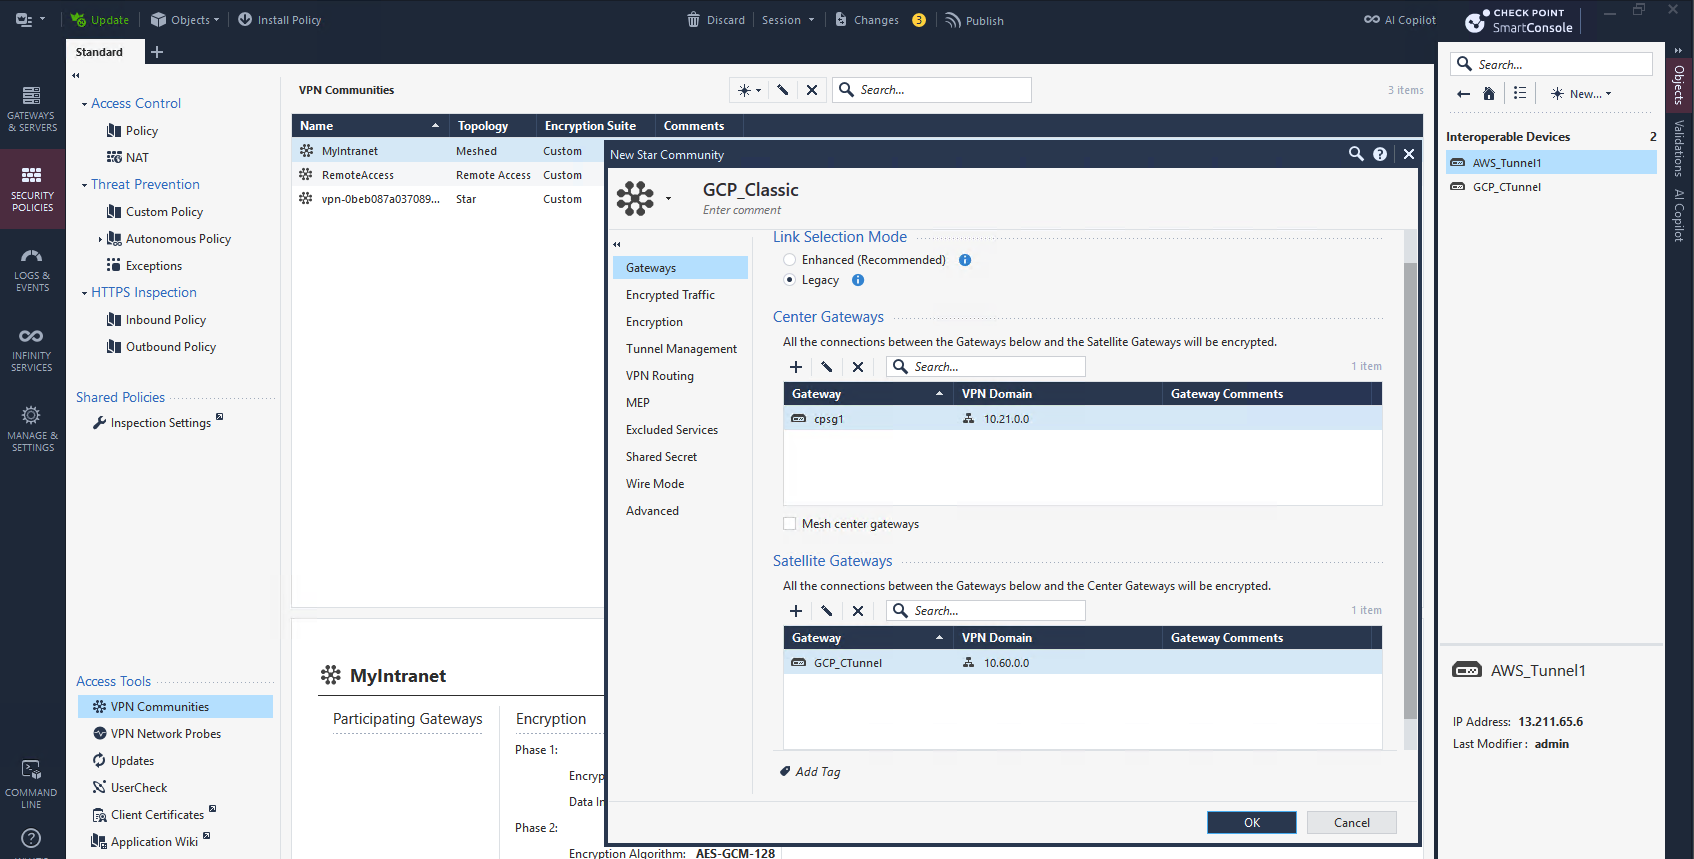This screenshot has height=859, width=1694.
Task: Open Logs & Events sidebar view
Action: point(32,269)
